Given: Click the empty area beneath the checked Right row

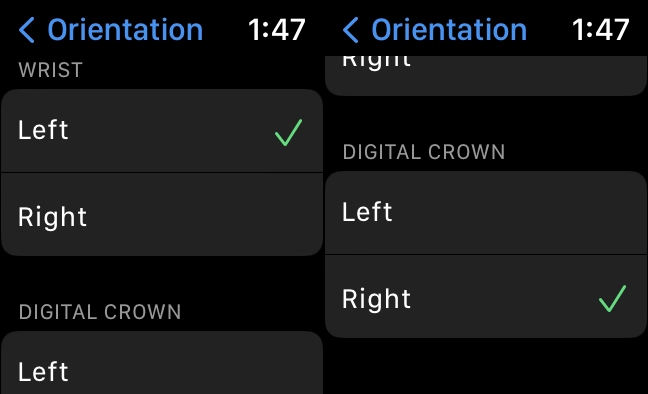Looking at the screenshot, I should point(486,366).
